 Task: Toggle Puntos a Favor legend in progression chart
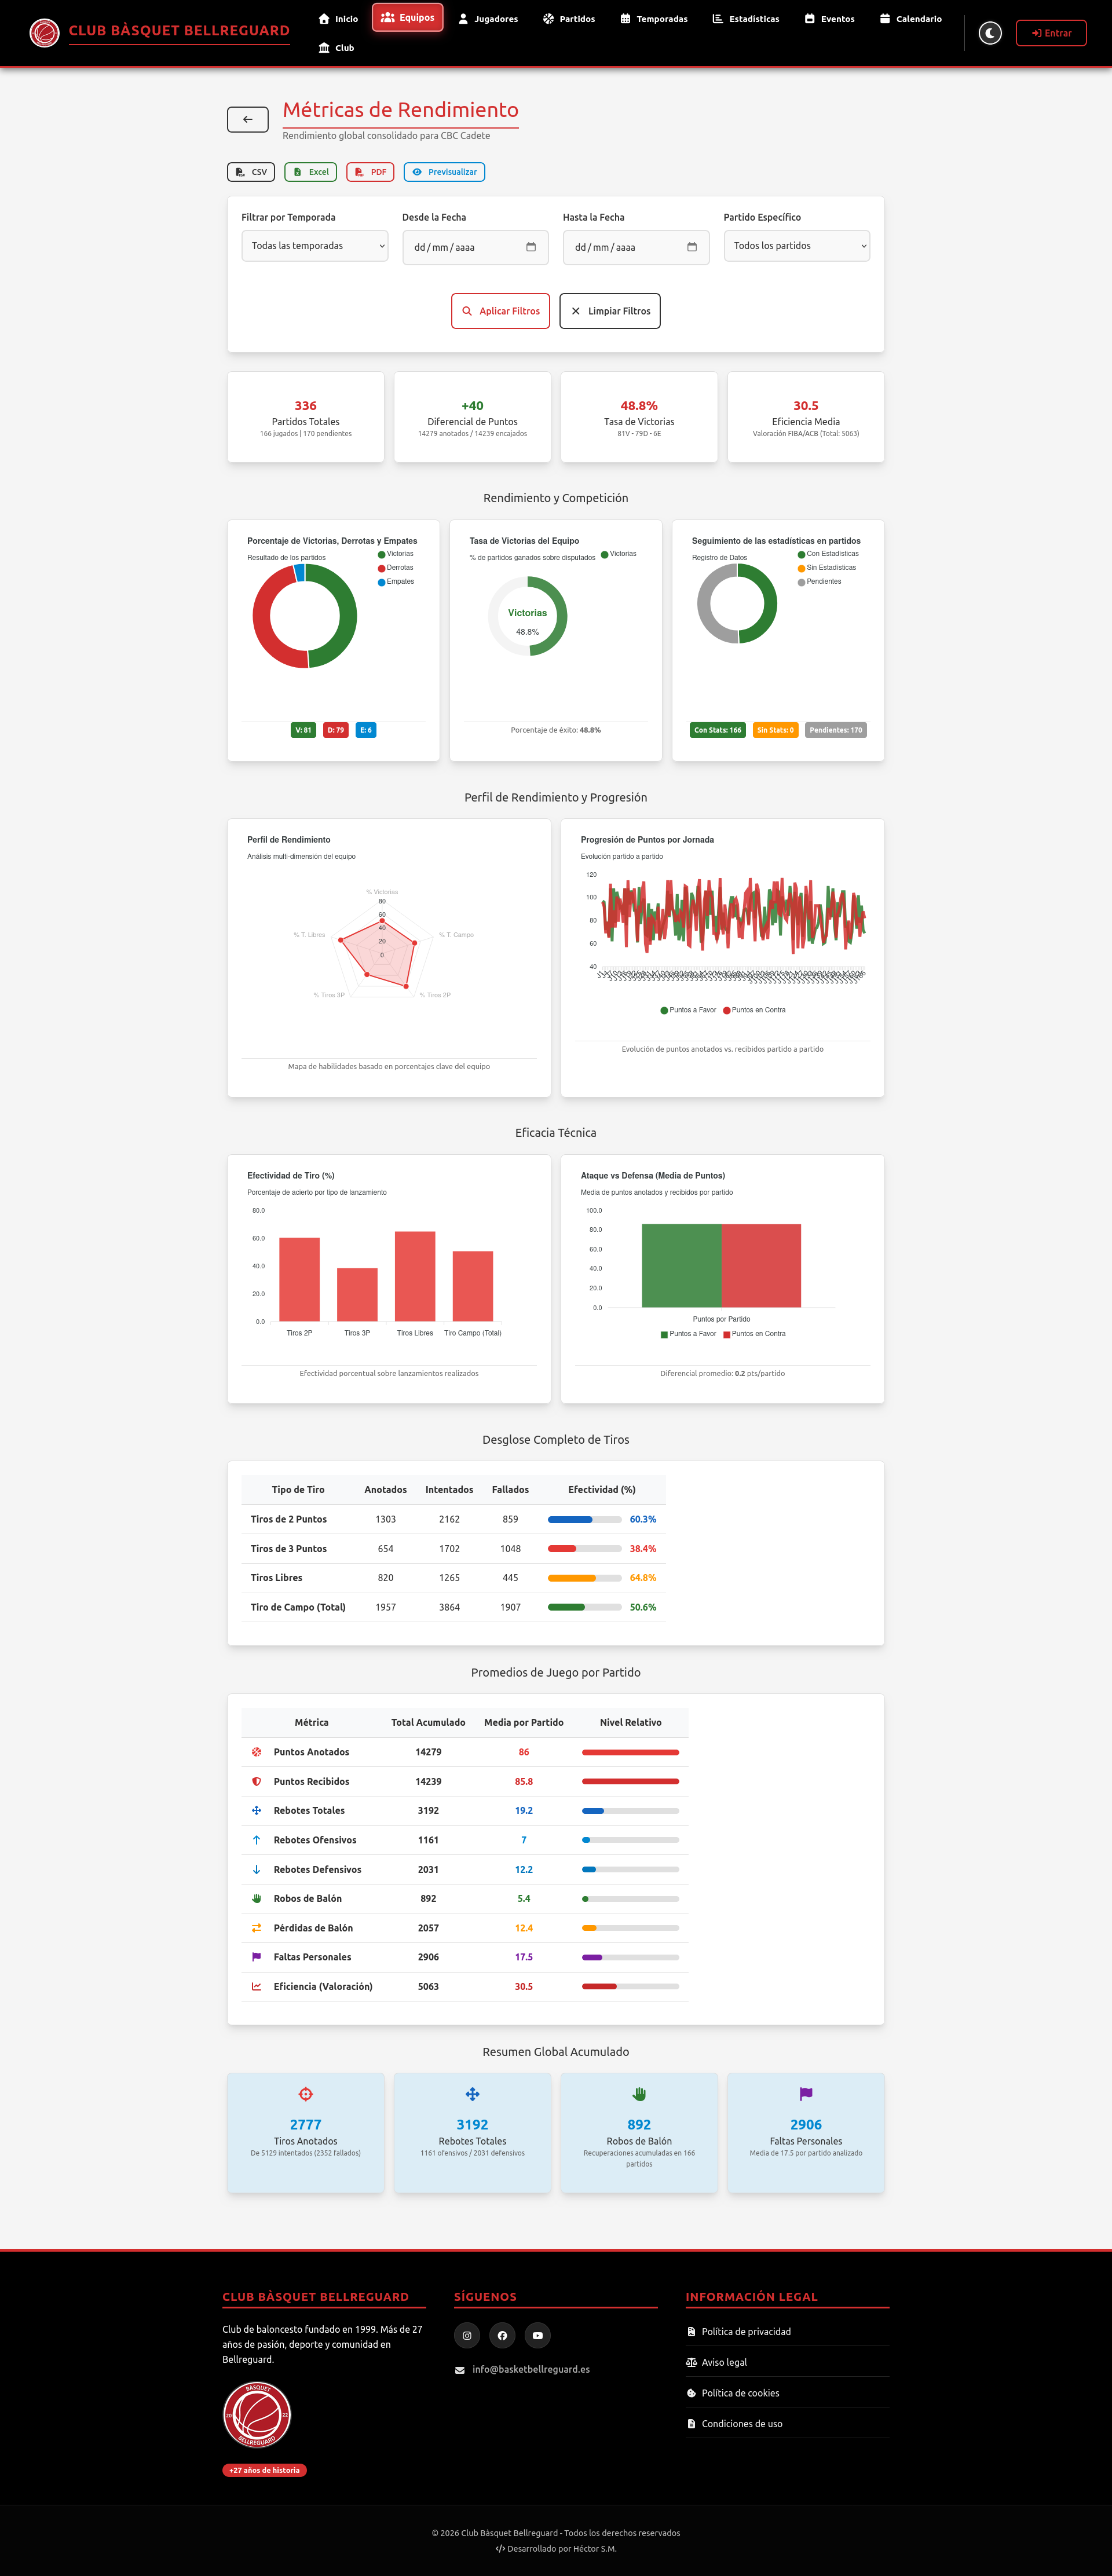tap(688, 1010)
